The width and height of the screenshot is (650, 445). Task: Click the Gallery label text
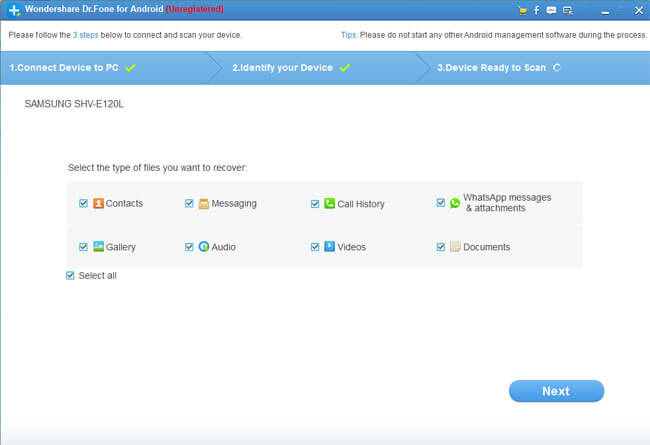tap(121, 247)
